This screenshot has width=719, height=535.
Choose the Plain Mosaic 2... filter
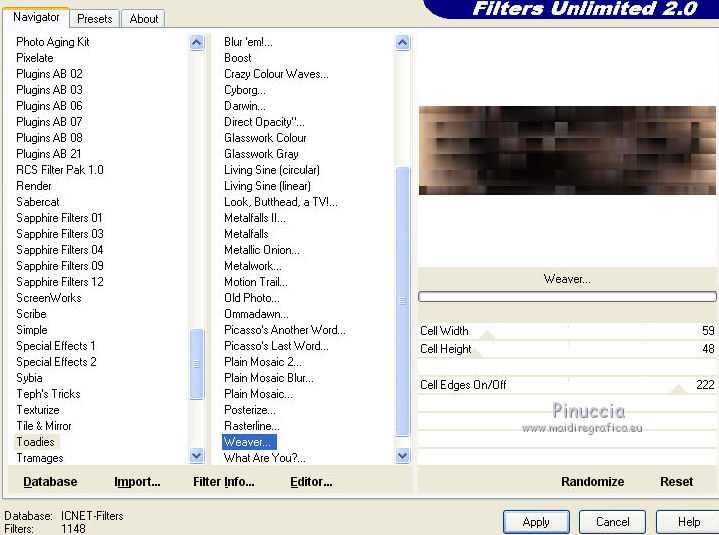pos(263,362)
